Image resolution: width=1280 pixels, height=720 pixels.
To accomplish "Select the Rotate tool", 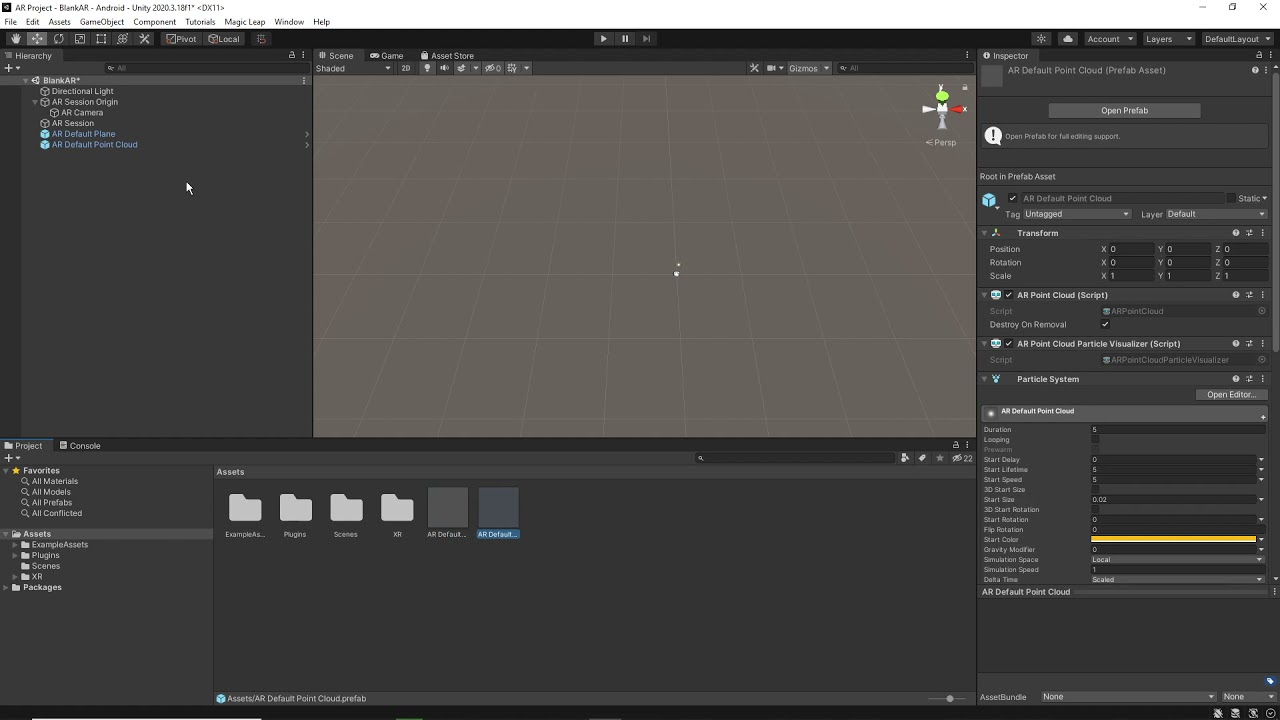I will pyautogui.click(x=58, y=39).
